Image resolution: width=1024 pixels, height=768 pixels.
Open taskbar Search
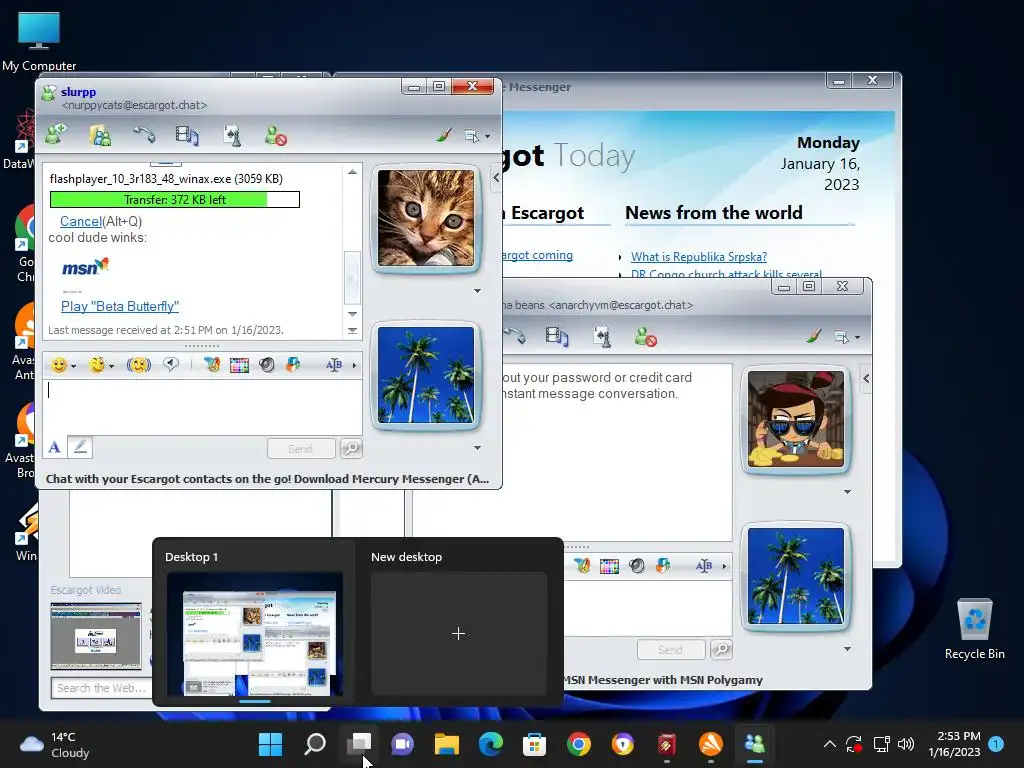(x=315, y=744)
